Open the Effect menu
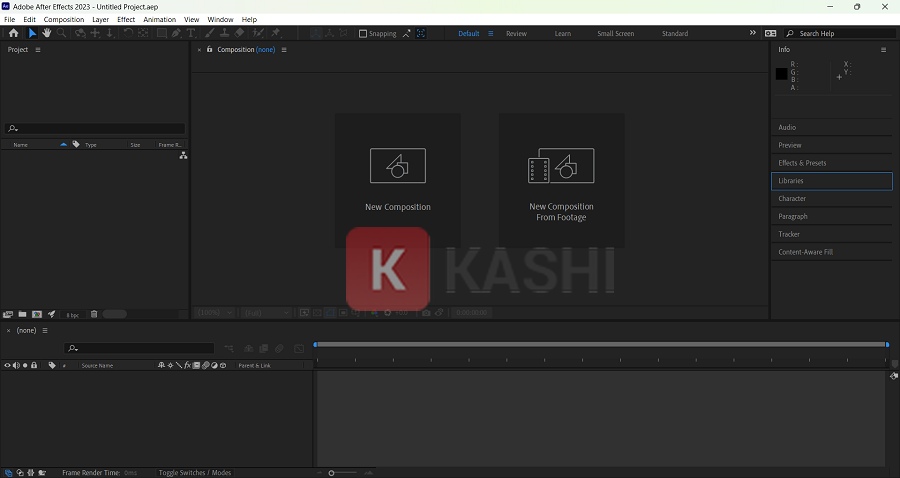Image resolution: width=900 pixels, height=478 pixels. tap(126, 20)
